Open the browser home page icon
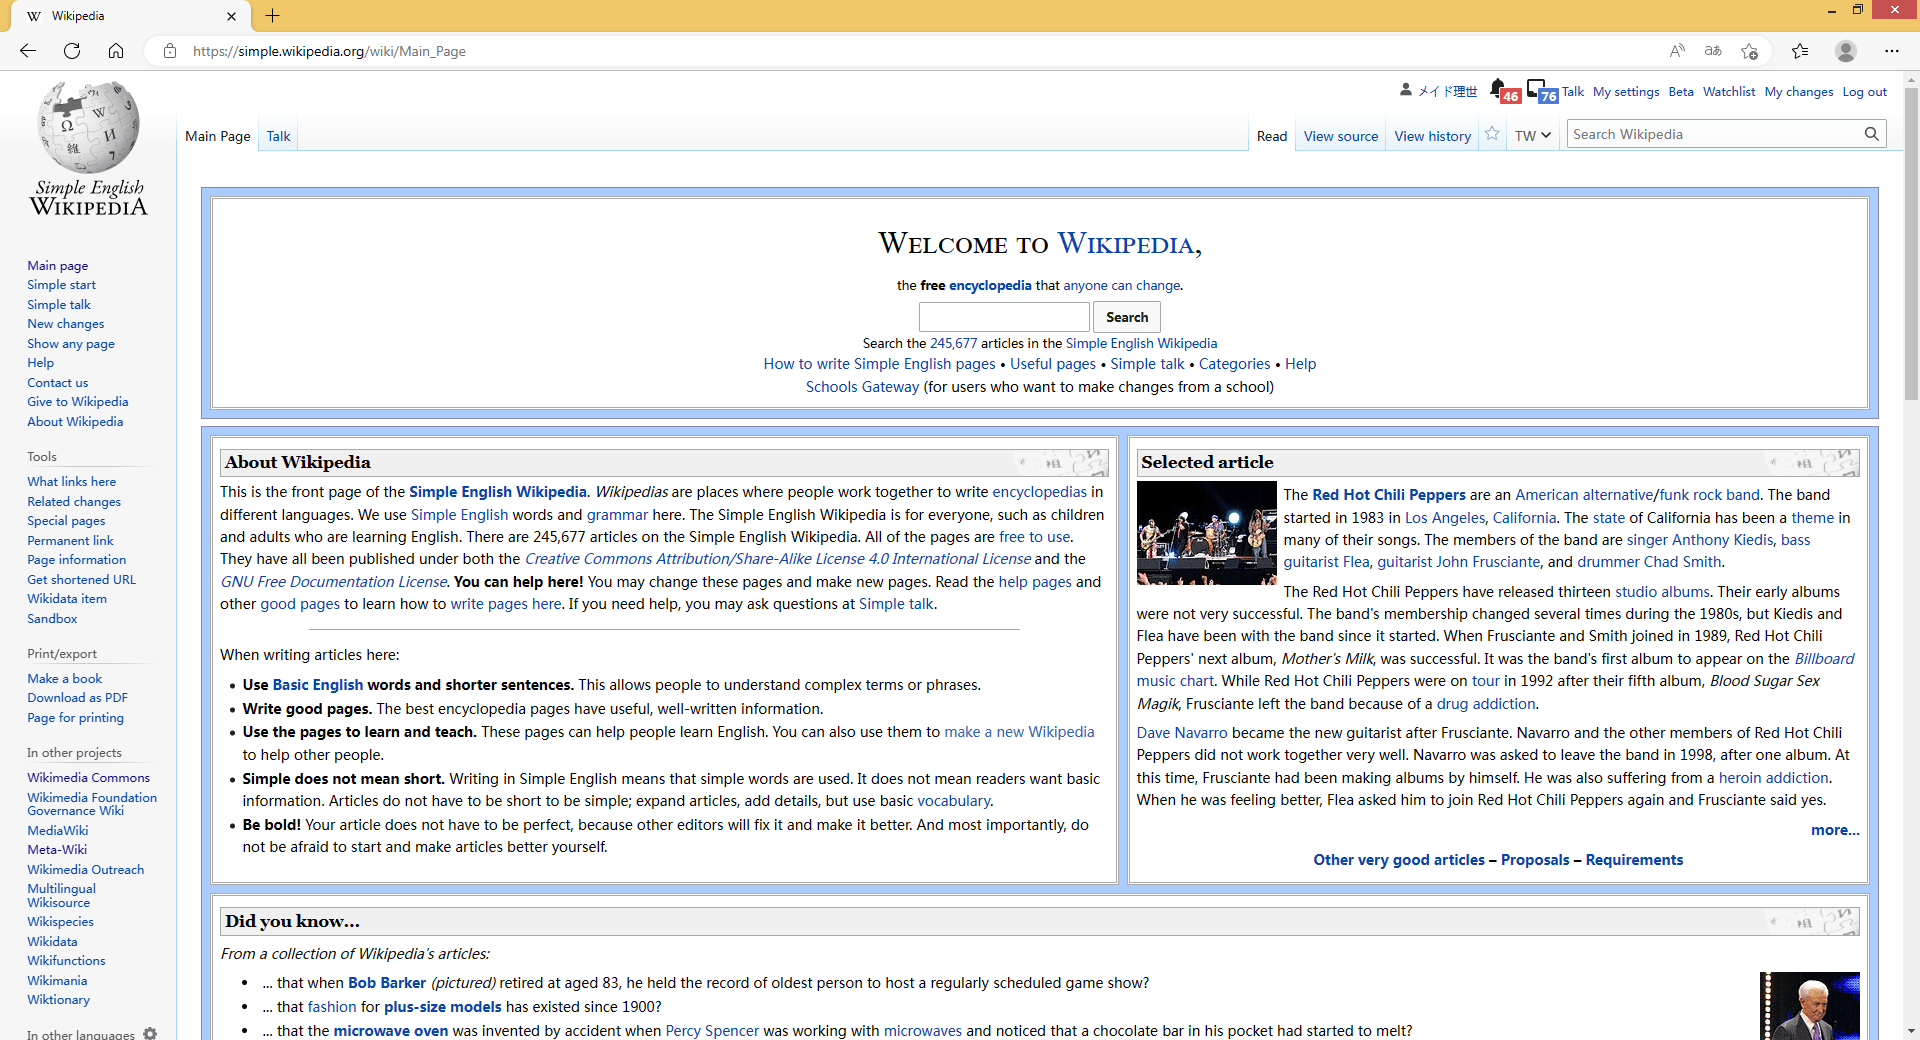Image resolution: width=1920 pixels, height=1040 pixels. pyautogui.click(x=116, y=51)
